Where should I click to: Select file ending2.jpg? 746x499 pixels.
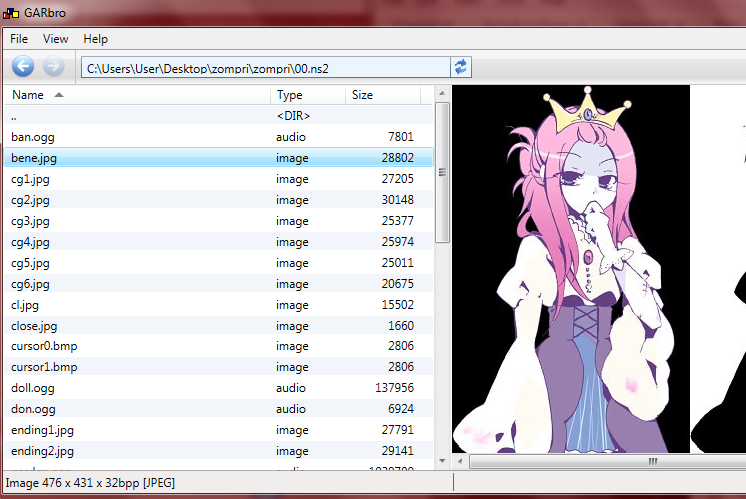point(219,450)
